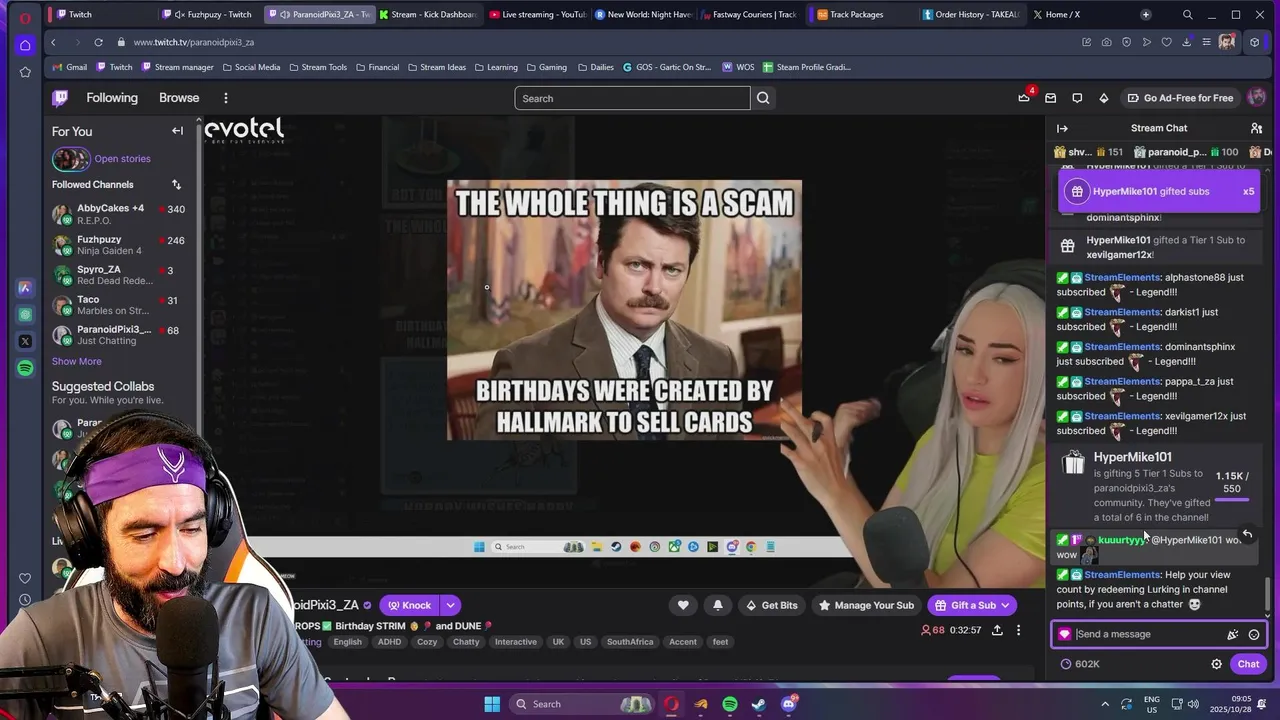The width and height of the screenshot is (1280, 720).
Task: Click the Manage Your Sub button
Action: pos(865,605)
